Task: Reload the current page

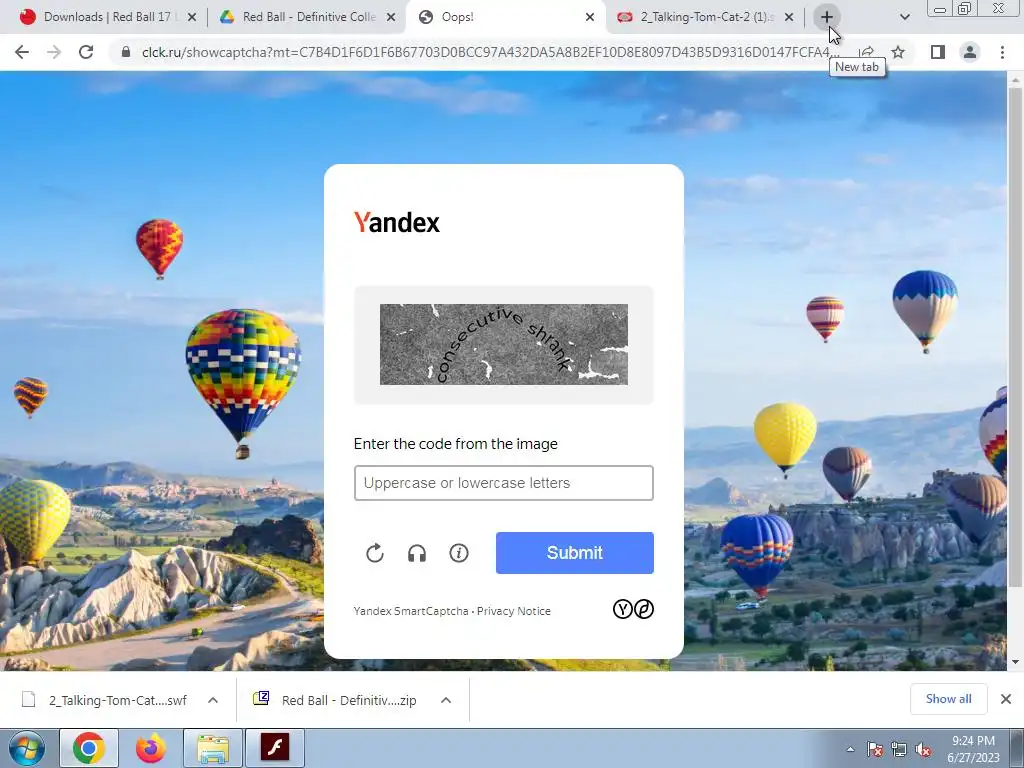Action: click(x=86, y=52)
